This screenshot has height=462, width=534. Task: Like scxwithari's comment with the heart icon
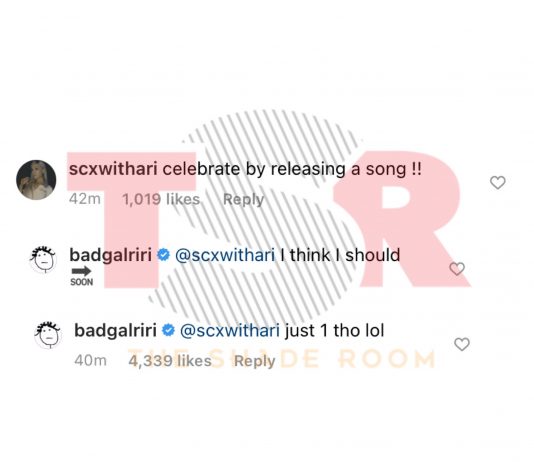coord(498,183)
